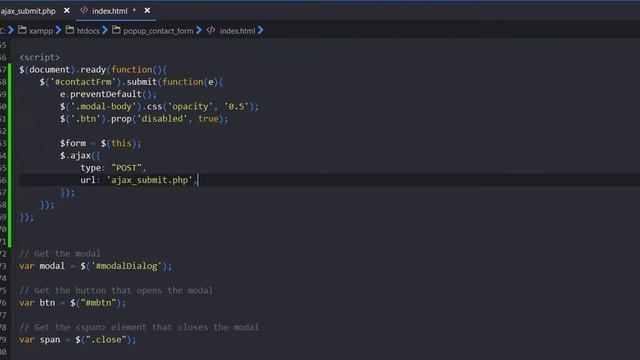The width and height of the screenshot is (640, 360).
Task: Click the code icon before breadcrumb index.html
Action: click(x=211, y=30)
